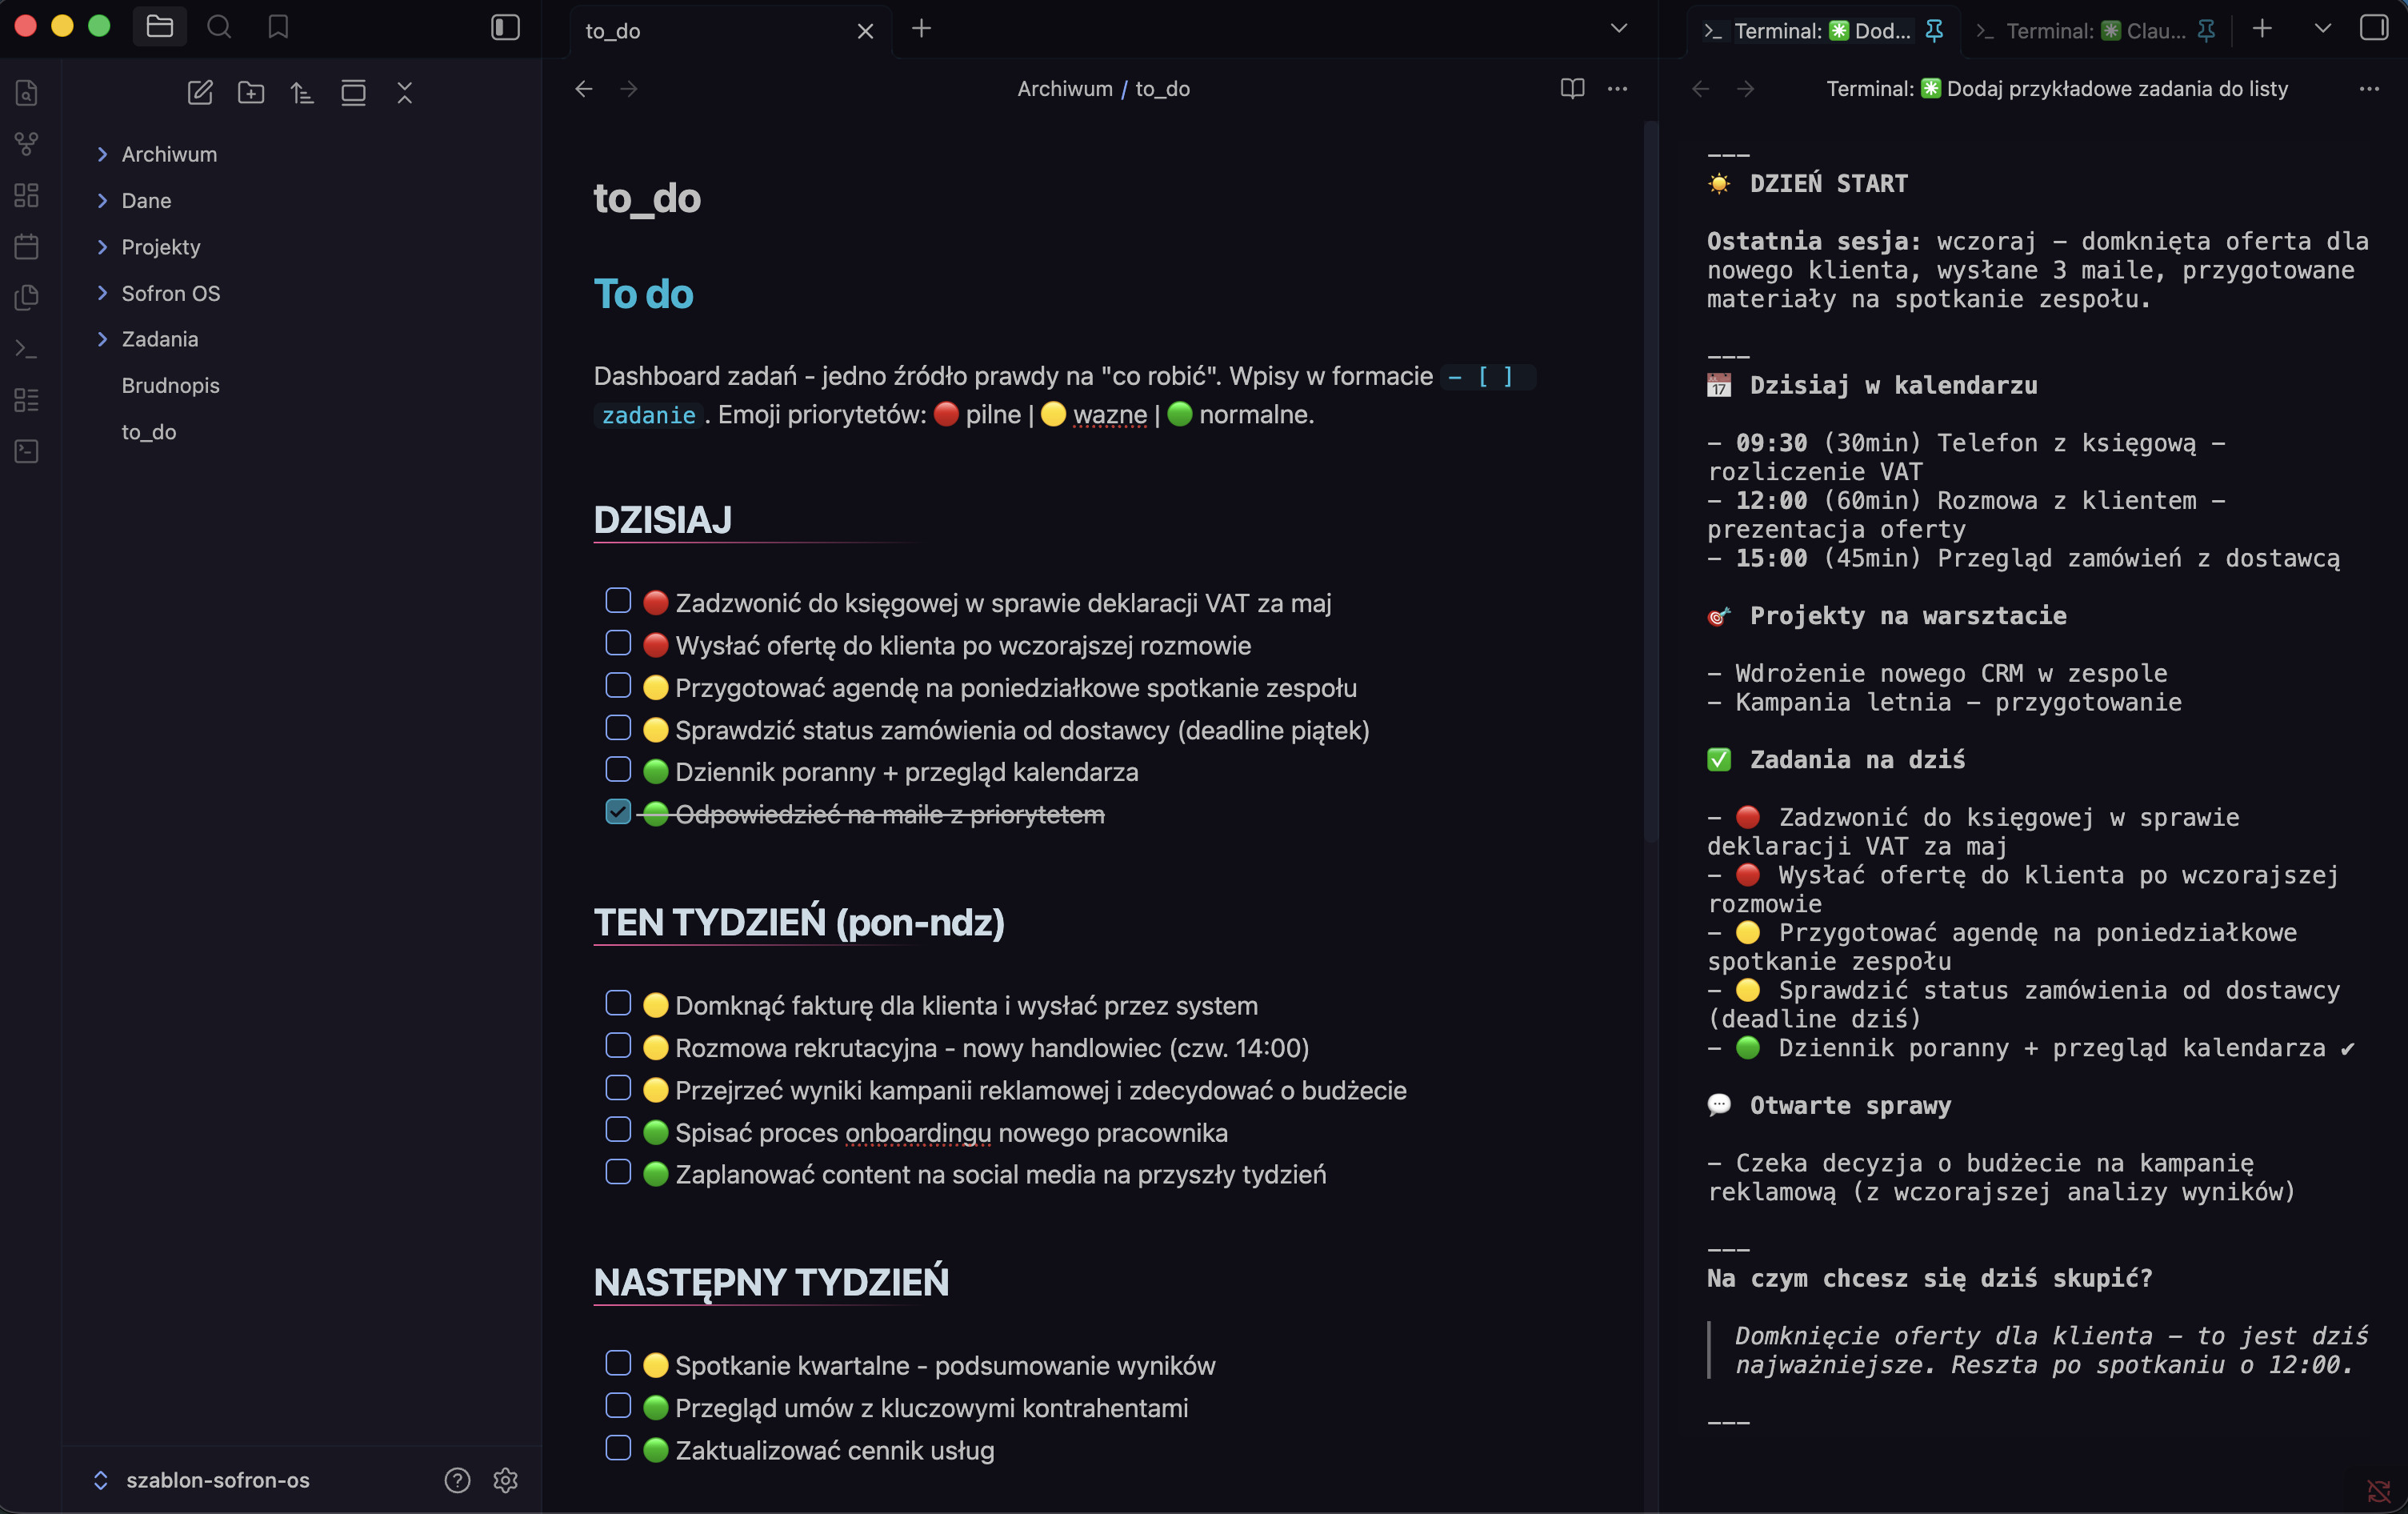The height and width of the screenshot is (1514, 2408).
Task: Open more options for to_do note
Action: pyautogui.click(x=1617, y=89)
